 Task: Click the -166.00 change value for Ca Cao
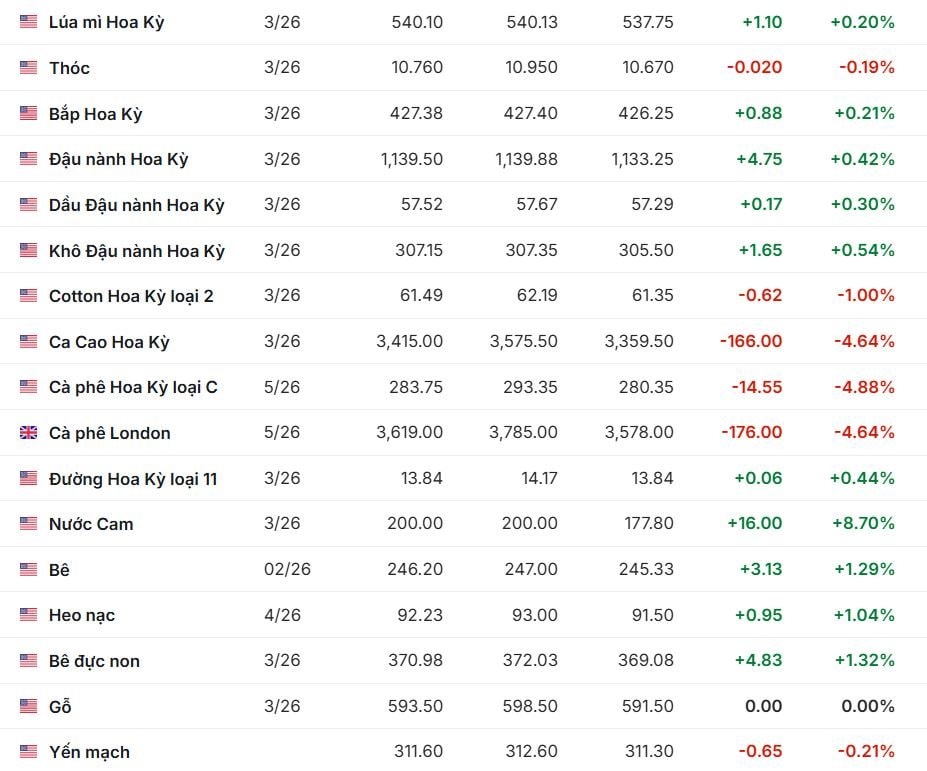[751, 342]
